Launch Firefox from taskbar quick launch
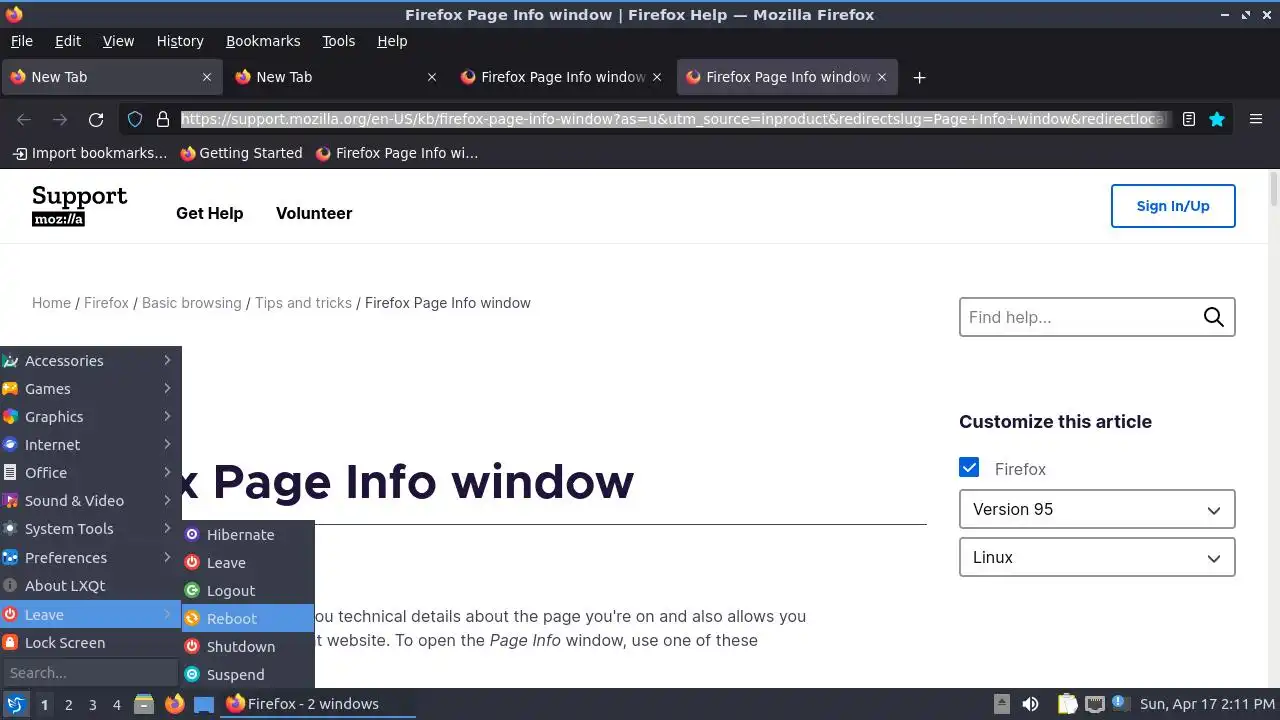 (x=174, y=704)
